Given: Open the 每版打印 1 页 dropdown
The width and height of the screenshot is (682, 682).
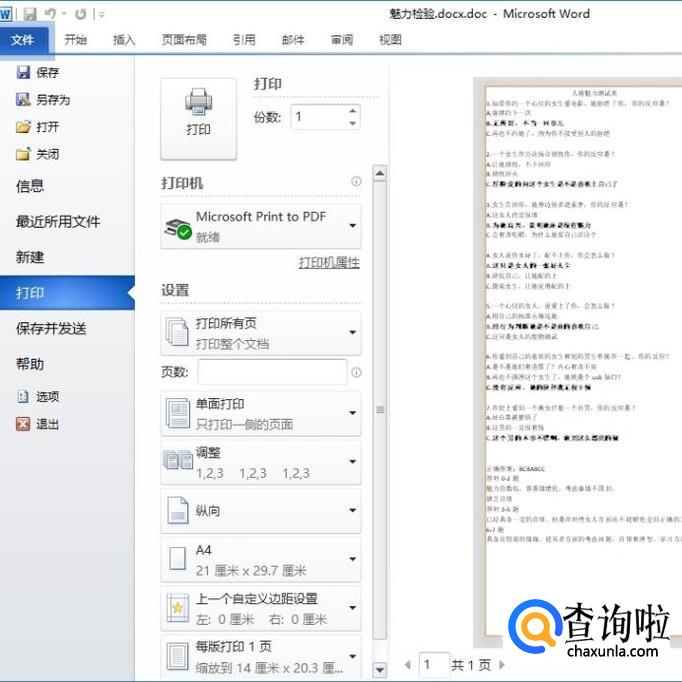Looking at the screenshot, I should [261, 657].
